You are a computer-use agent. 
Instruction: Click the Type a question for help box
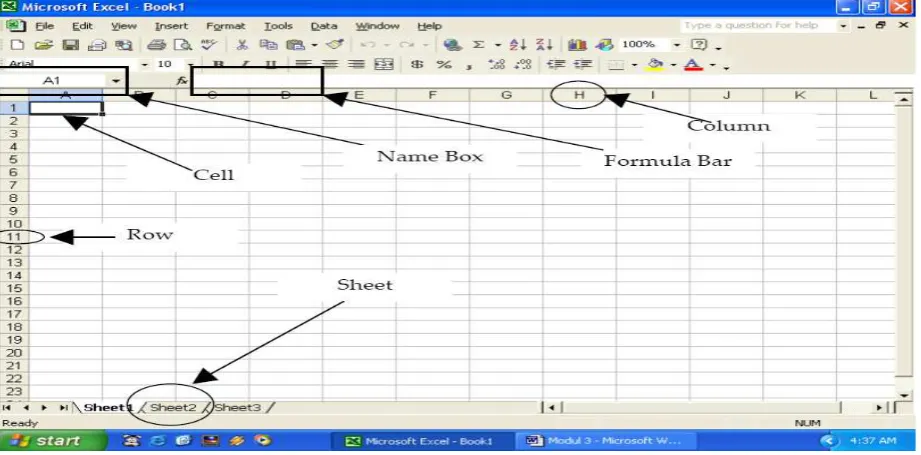tap(757, 26)
